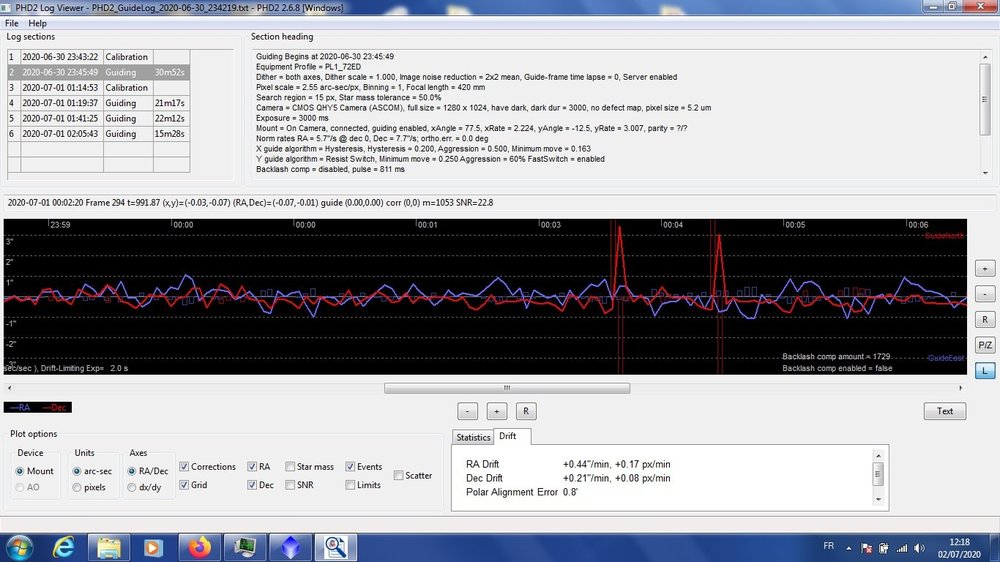Click down arrow of Drift panel scrollbar
Viewport: 1000px width, 562px height.
878,499
